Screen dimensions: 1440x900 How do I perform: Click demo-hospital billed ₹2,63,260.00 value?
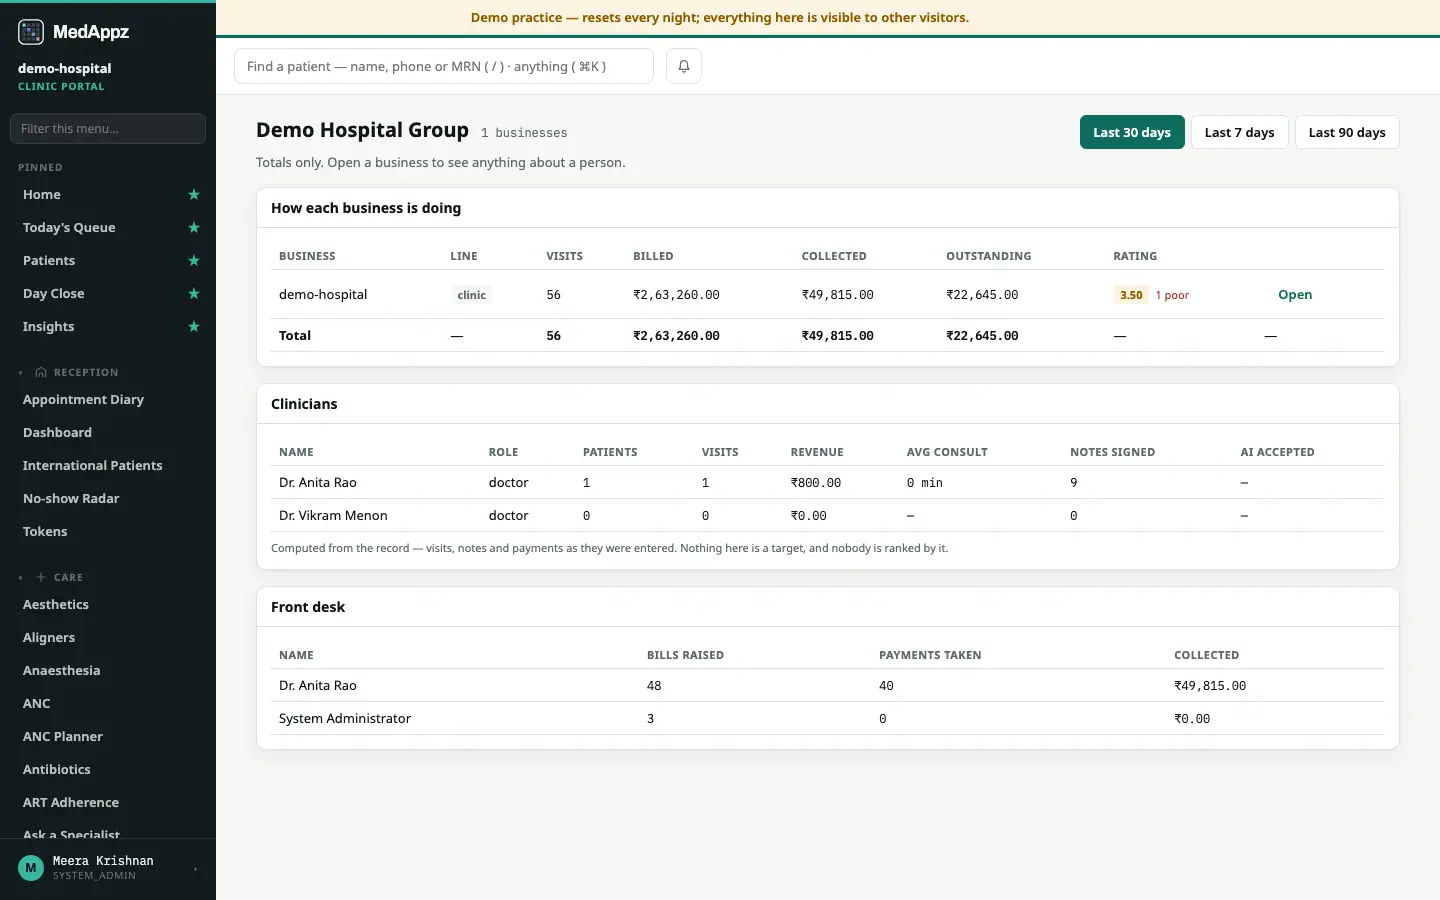(676, 295)
